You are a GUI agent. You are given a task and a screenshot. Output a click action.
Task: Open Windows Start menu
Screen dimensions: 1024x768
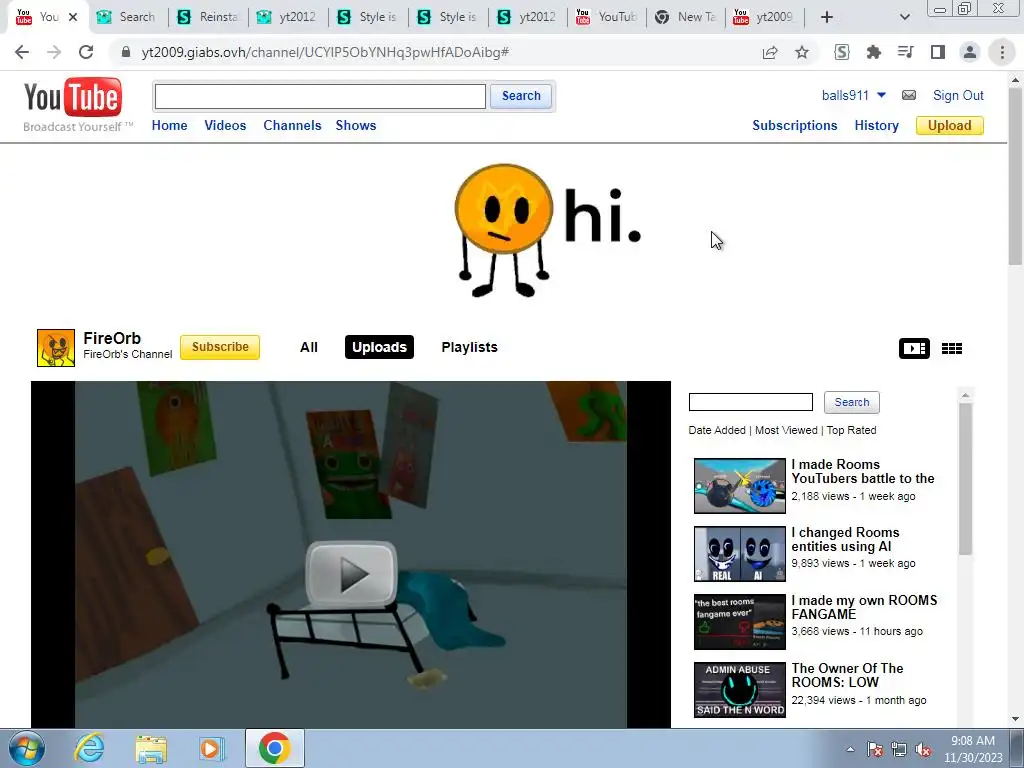pyautogui.click(x=27, y=748)
